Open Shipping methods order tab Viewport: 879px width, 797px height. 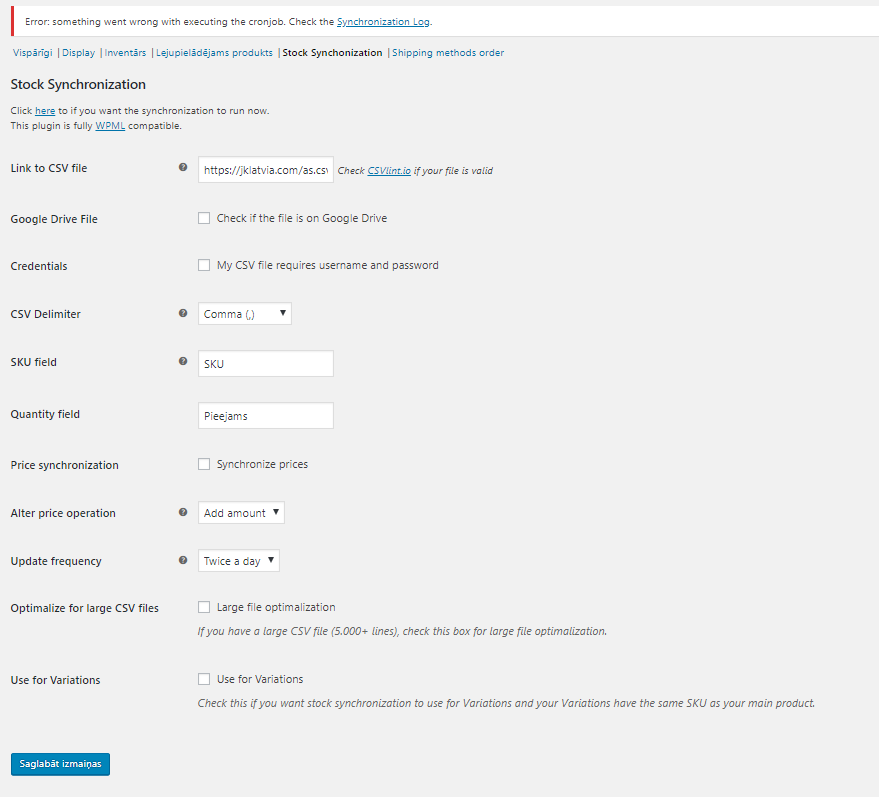pos(448,53)
